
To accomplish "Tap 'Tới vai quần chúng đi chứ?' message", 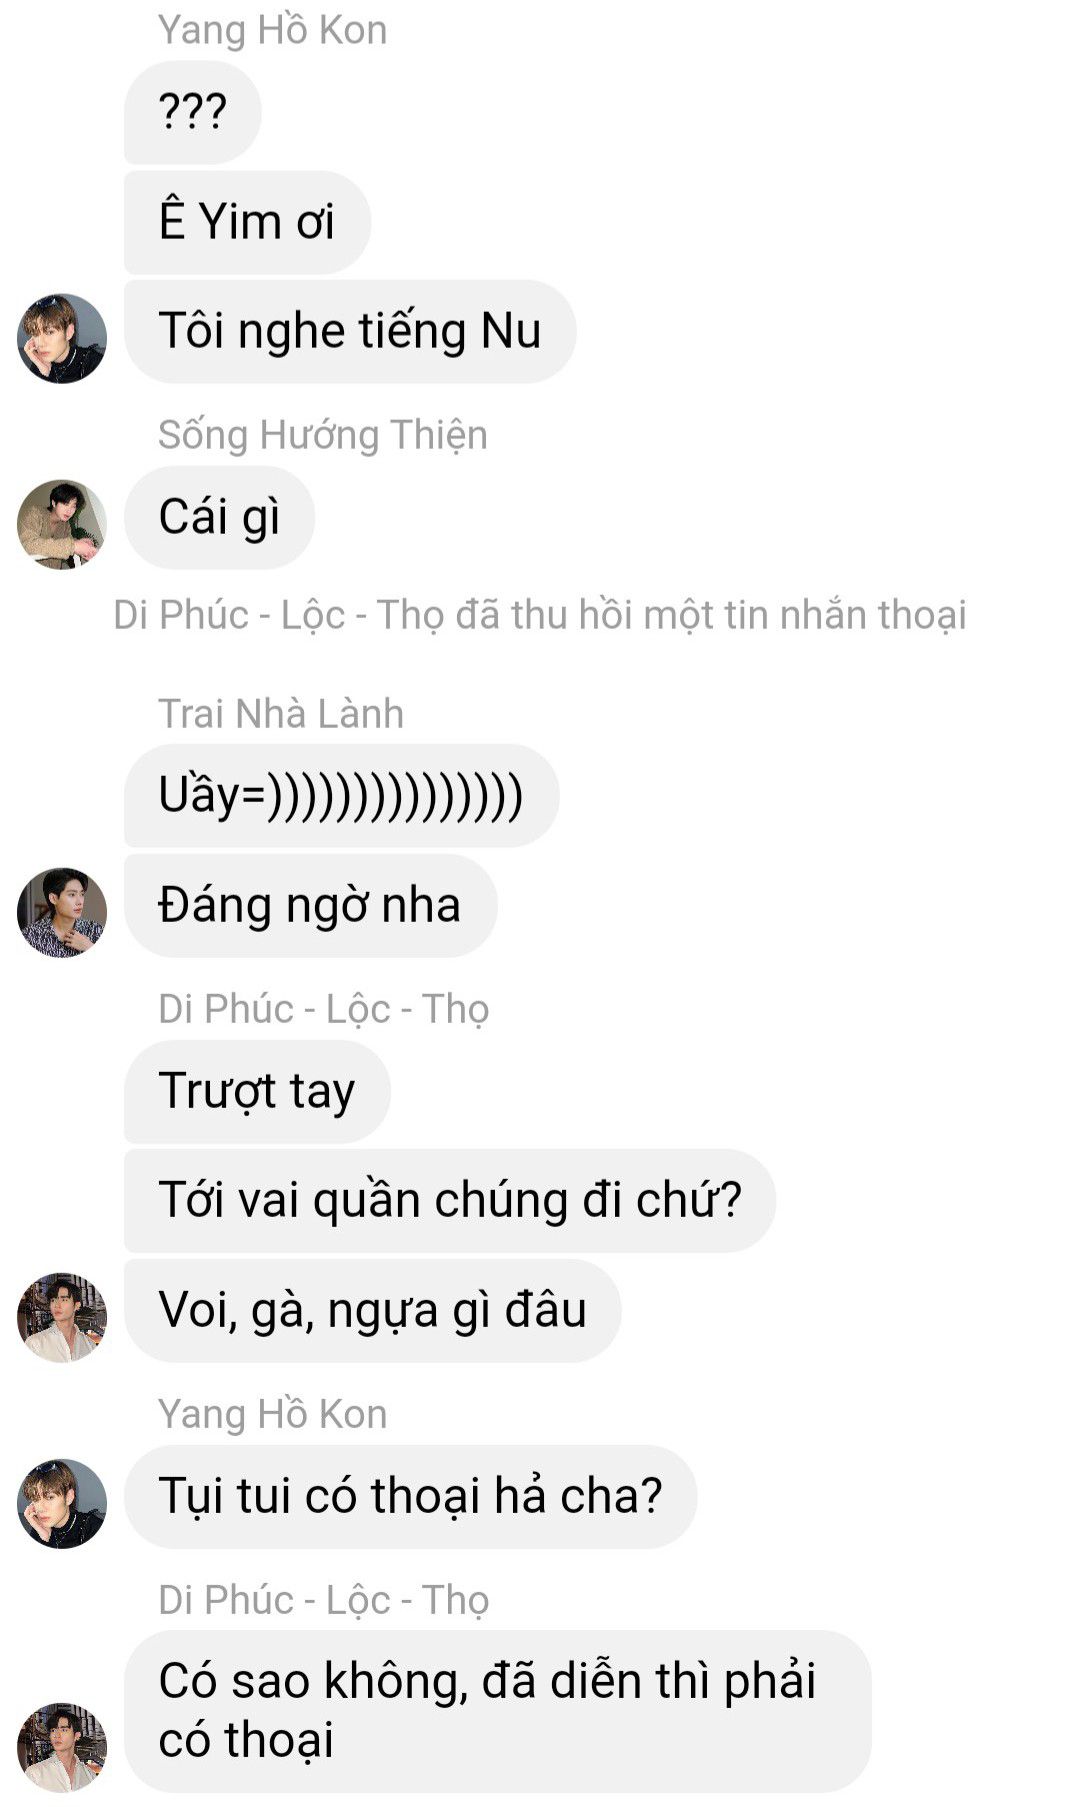I will tap(450, 1200).
